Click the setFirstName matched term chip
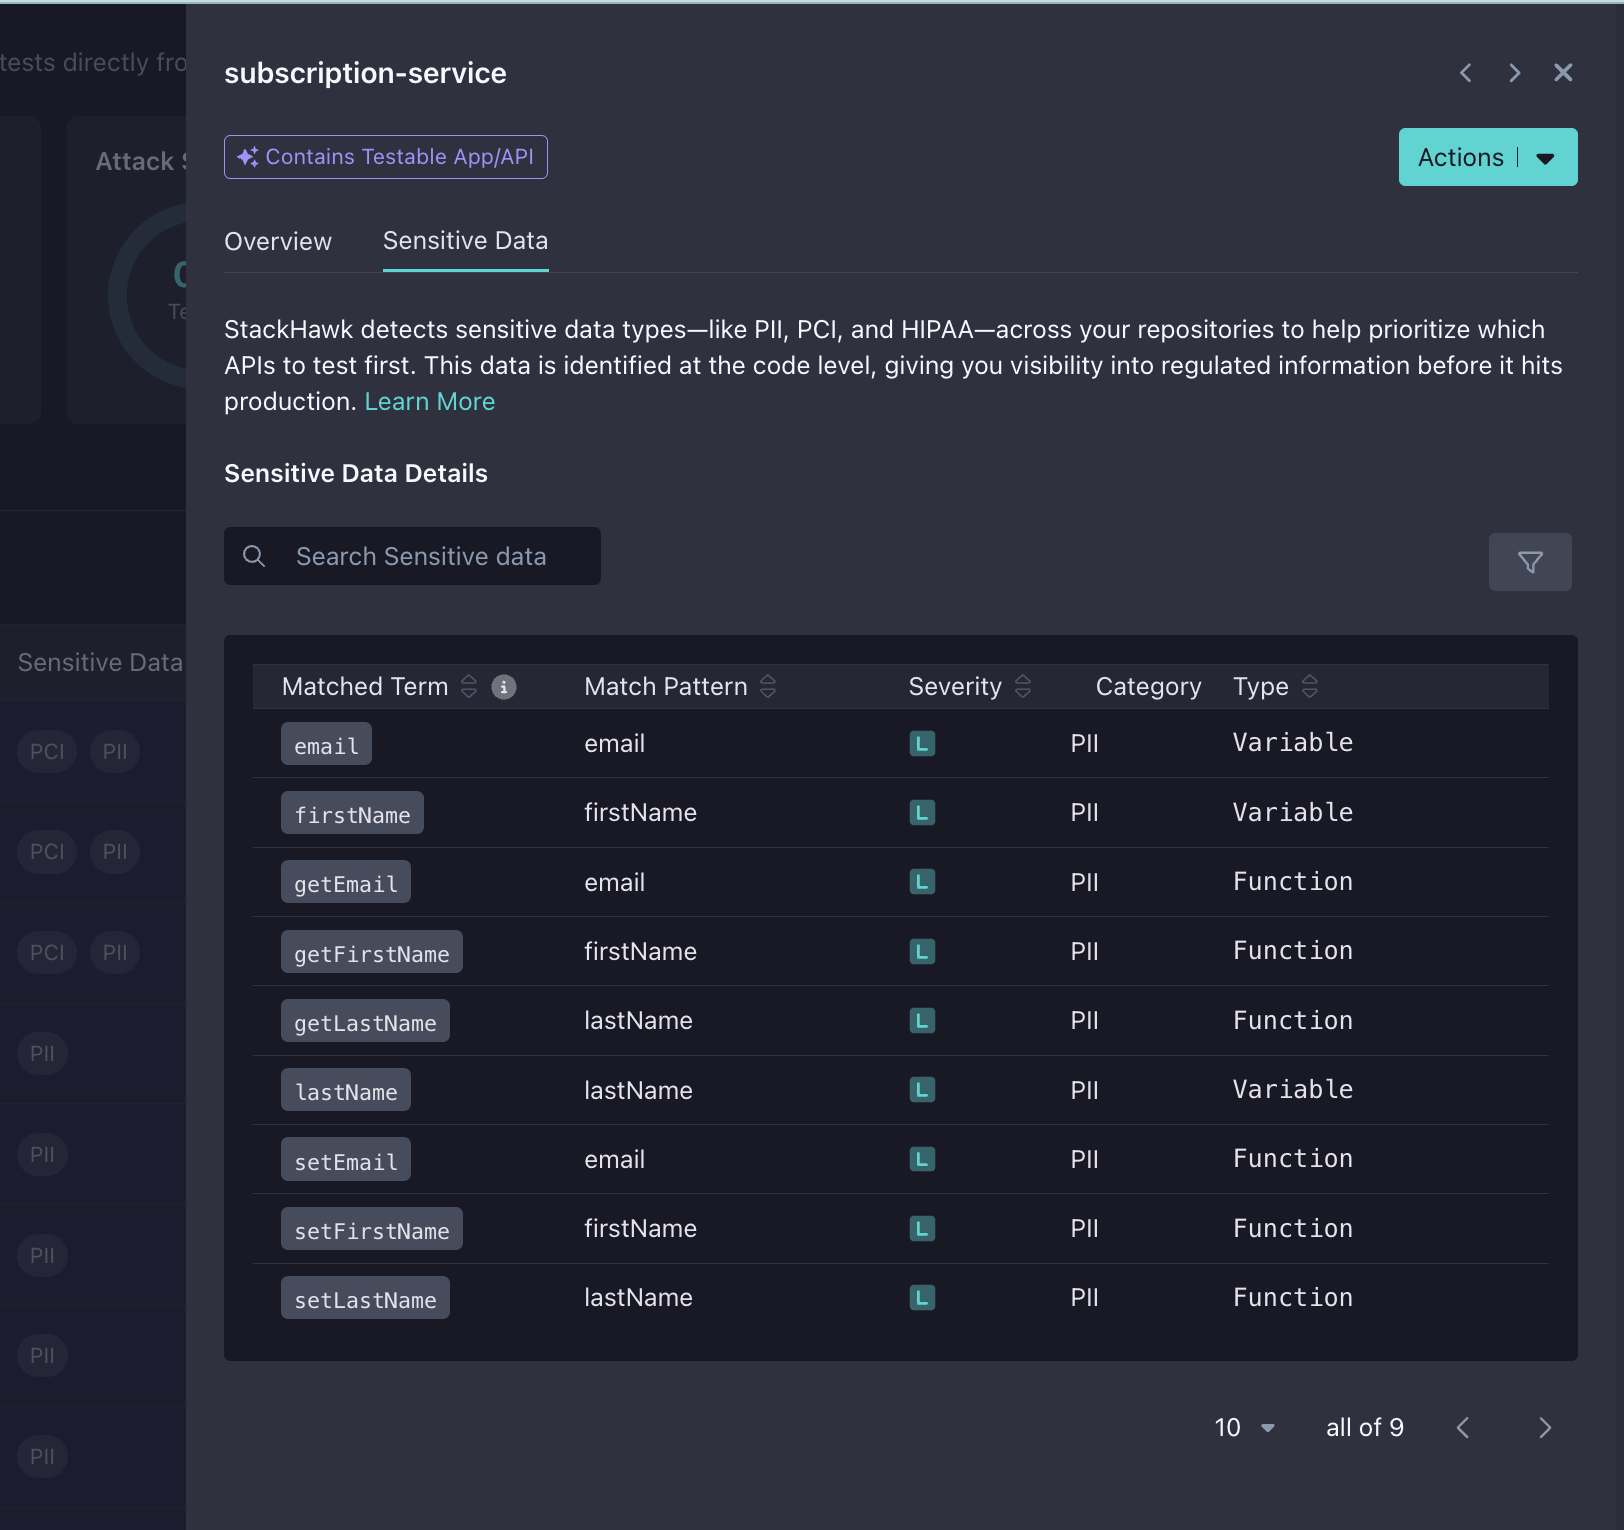Image resolution: width=1624 pixels, height=1530 pixels. [372, 1230]
